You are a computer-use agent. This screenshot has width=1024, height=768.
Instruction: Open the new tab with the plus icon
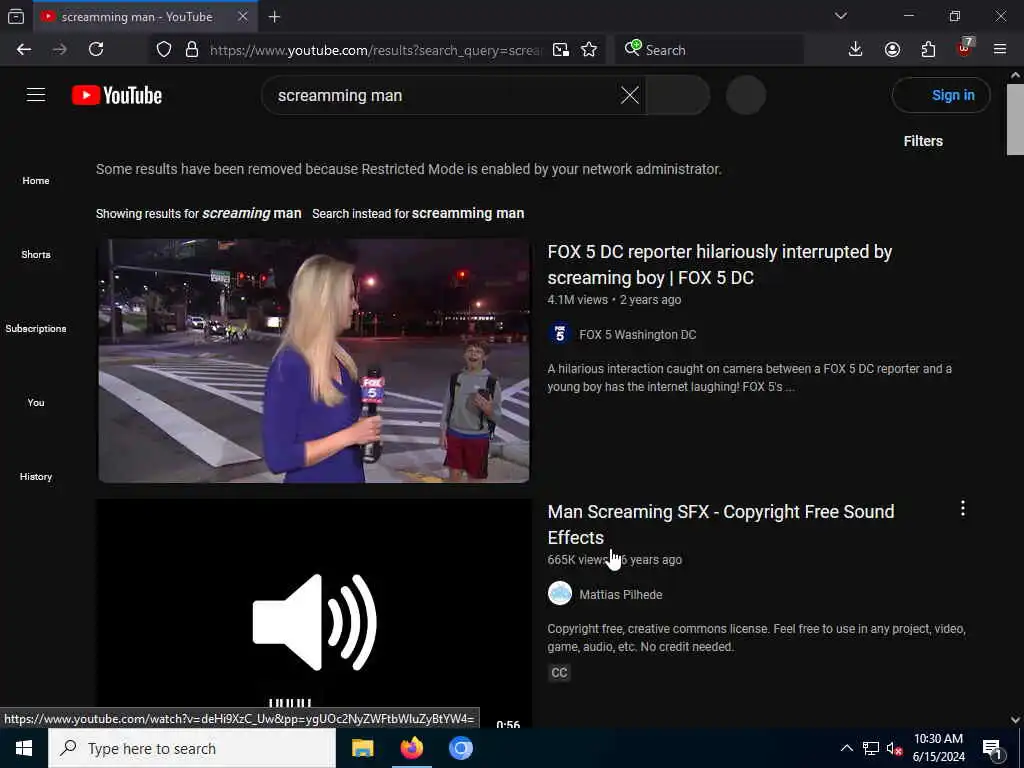(x=274, y=17)
